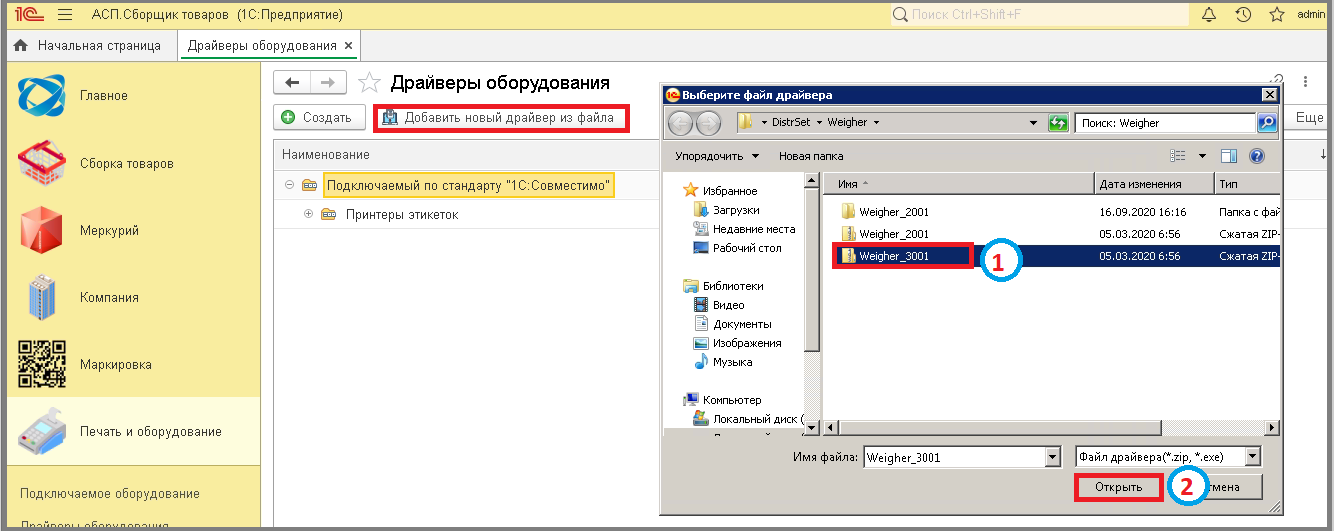
Task: Open view options dropdown arrow
Action: (x=1202, y=156)
